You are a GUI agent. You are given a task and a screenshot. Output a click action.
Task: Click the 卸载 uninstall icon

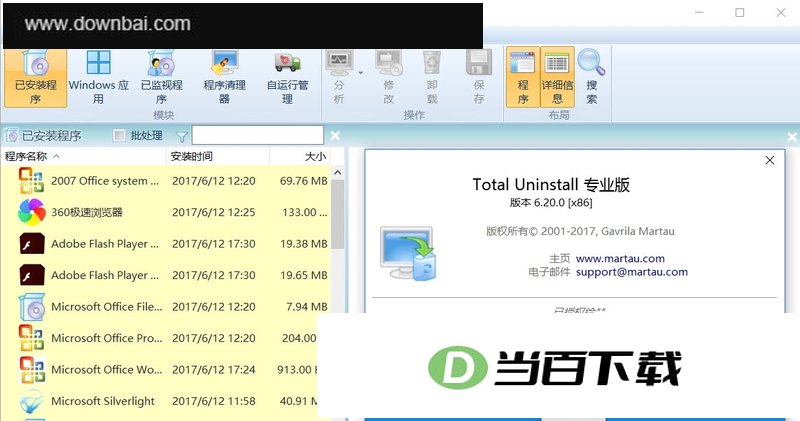click(432, 63)
